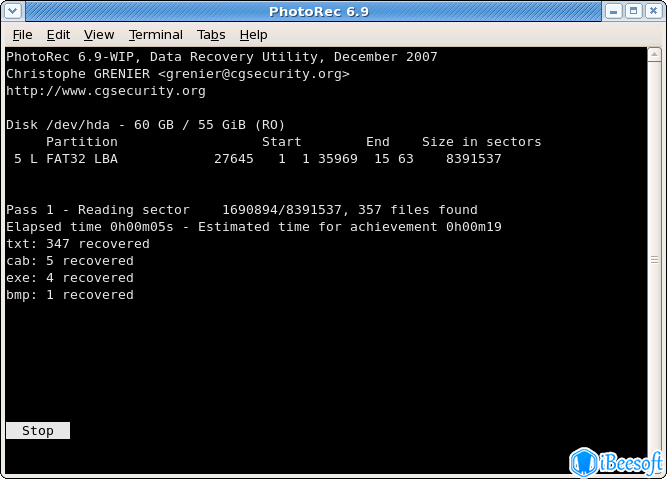This screenshot has height=479, width=667.
Task: Click the 'Christophe GRENIER' author name
Action: tap(78, 74)
